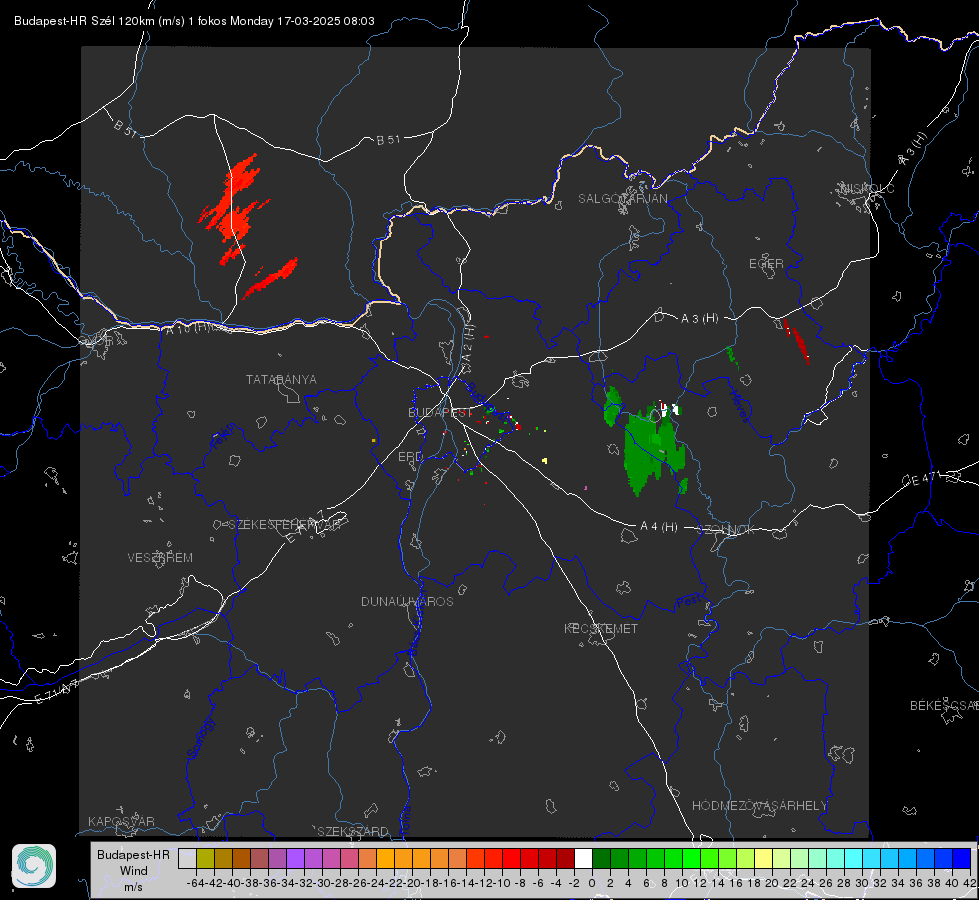This screenshot has width=979, height=900.
Task: Click the radar title text with date 17-03-2025
Action: point(194,21)
